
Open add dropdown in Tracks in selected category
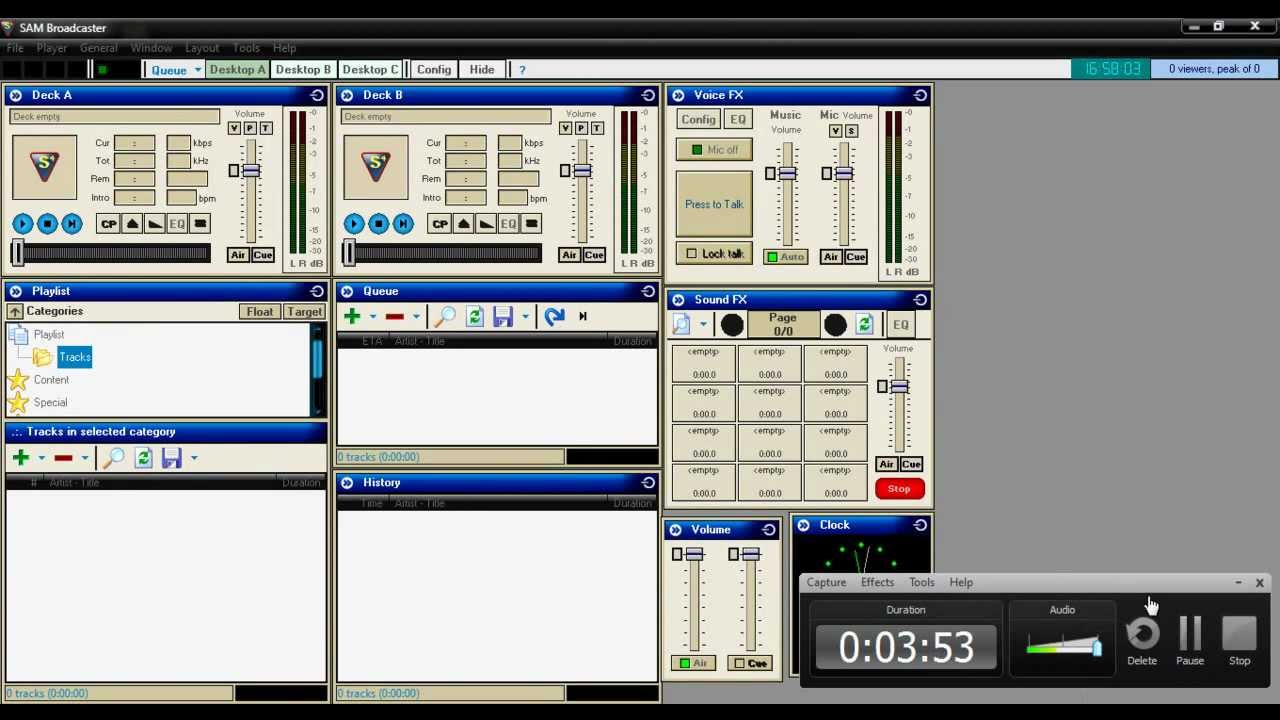42,459
